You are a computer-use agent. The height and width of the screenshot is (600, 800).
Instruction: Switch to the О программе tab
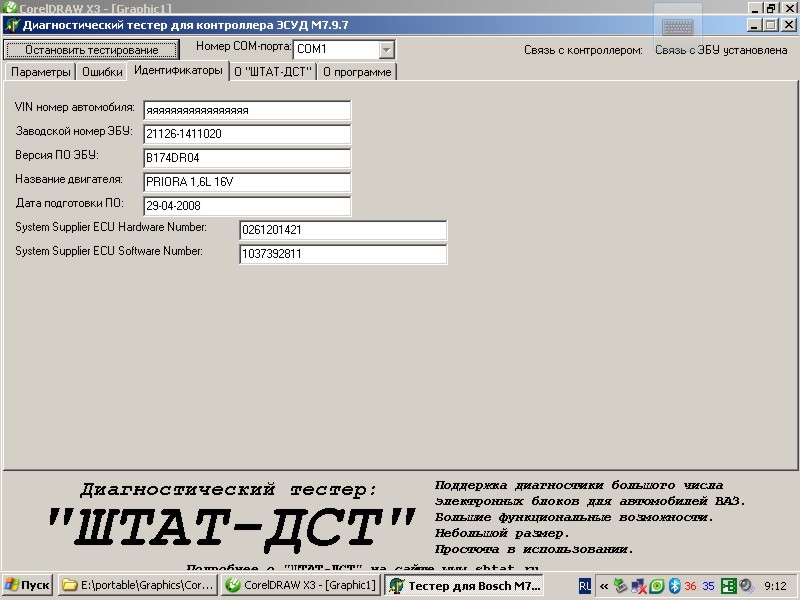click(x=357, y=72)
